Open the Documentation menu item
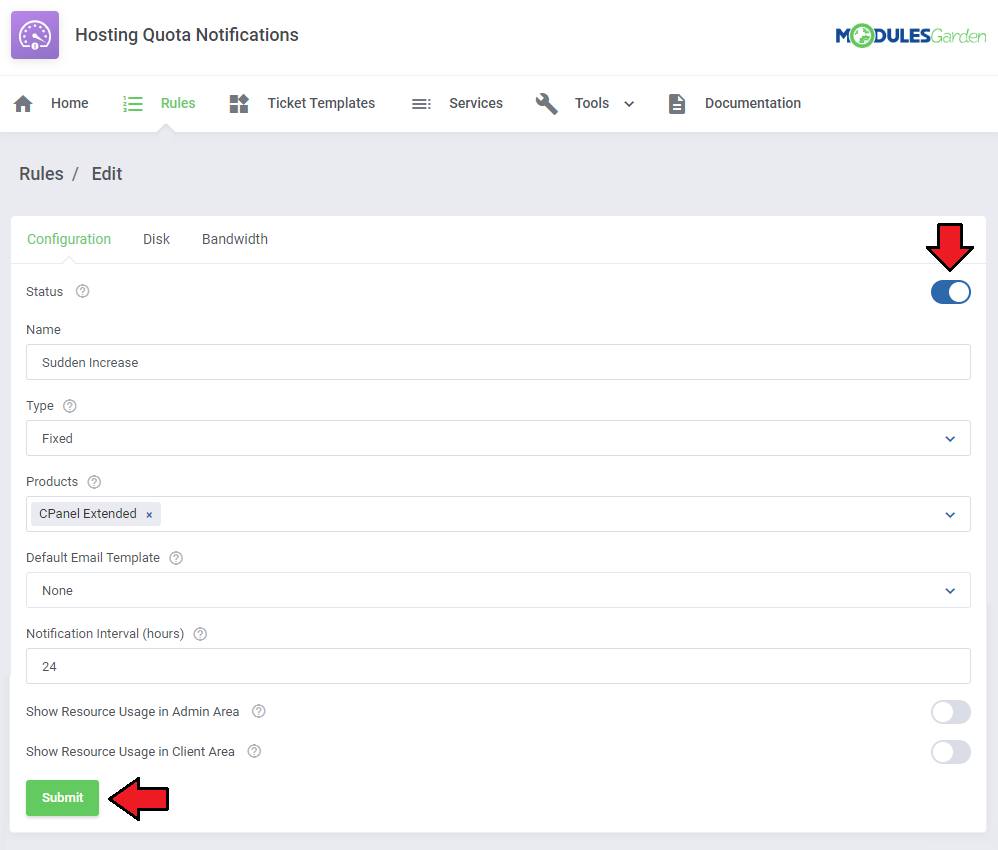 pos(752,103)
